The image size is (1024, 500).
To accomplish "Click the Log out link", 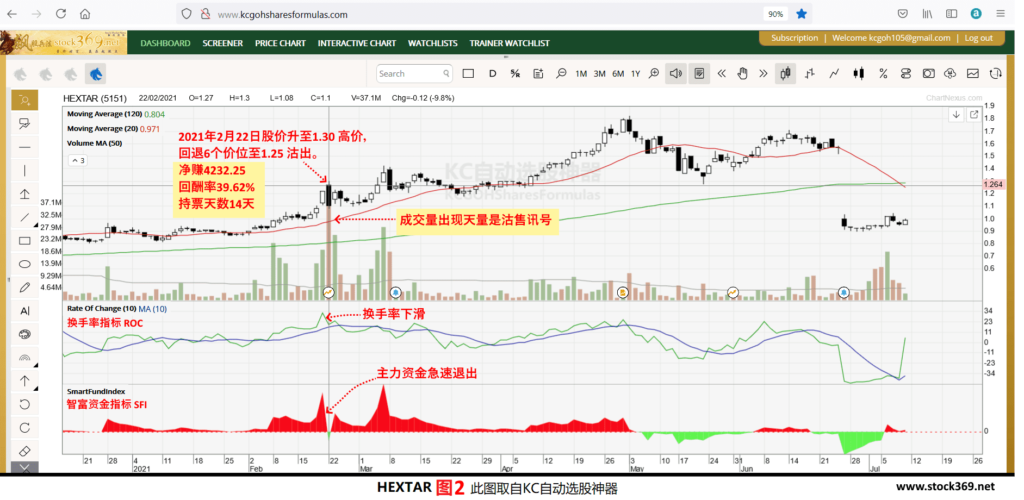I will tap(978, 38).
